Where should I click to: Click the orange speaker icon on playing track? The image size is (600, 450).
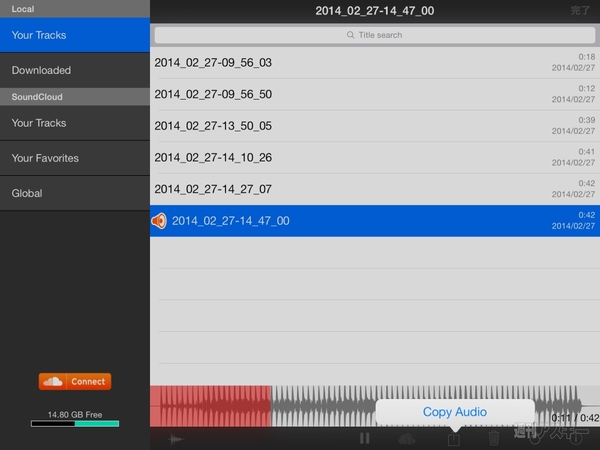[159, 221]
